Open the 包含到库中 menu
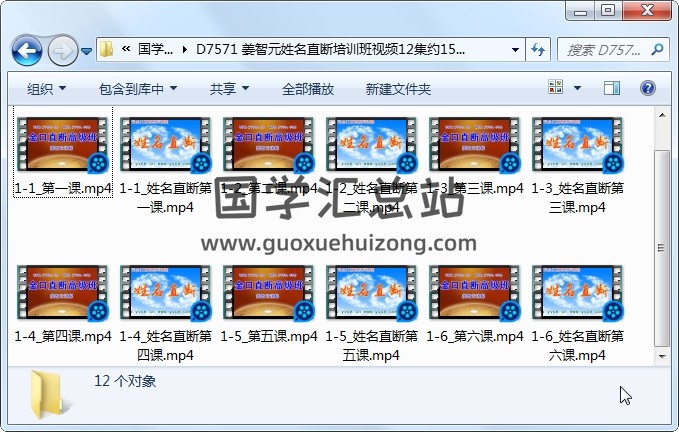The image size is (679, 432). click(x=138, y=89)
